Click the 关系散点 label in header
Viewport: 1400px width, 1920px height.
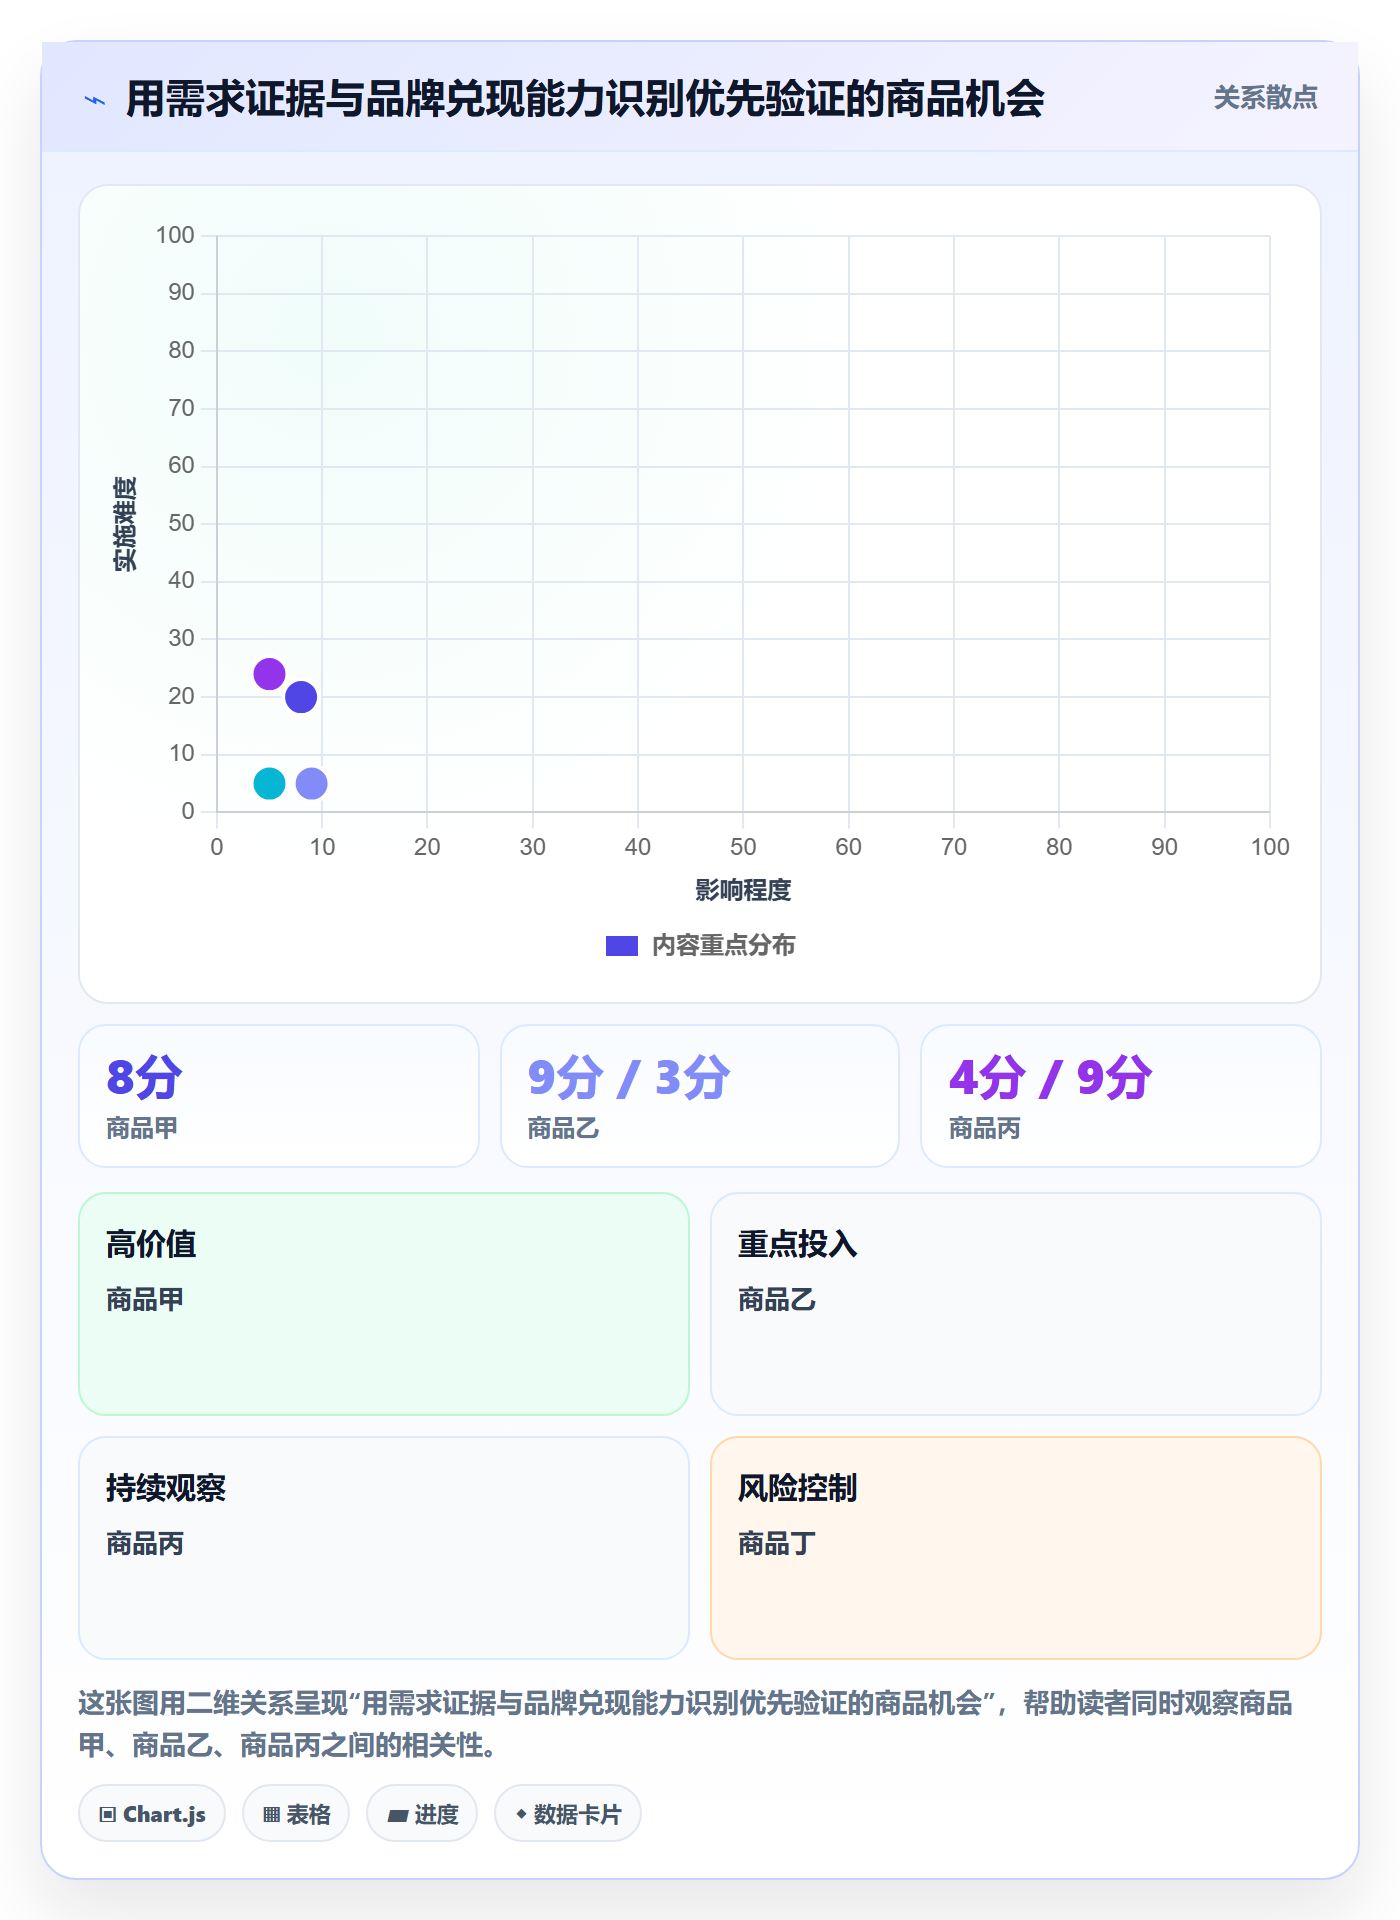pos(1265,98)
